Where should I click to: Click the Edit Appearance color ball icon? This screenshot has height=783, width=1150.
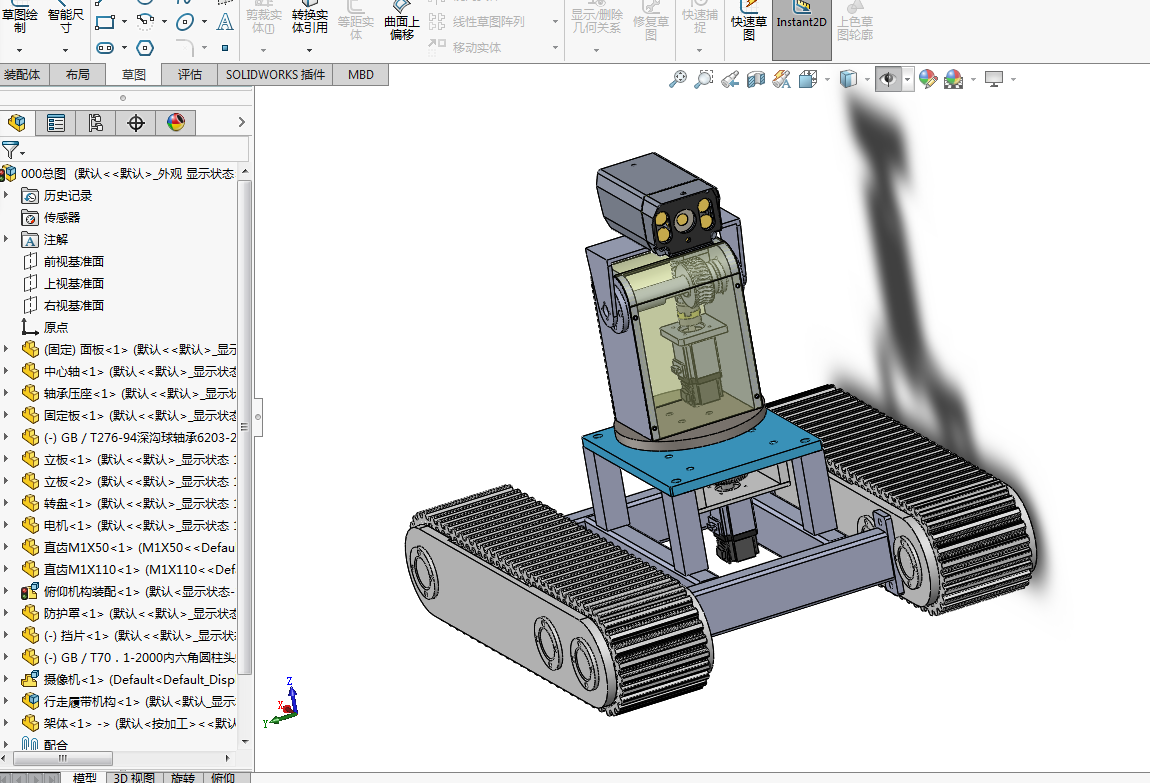(928, 79)
